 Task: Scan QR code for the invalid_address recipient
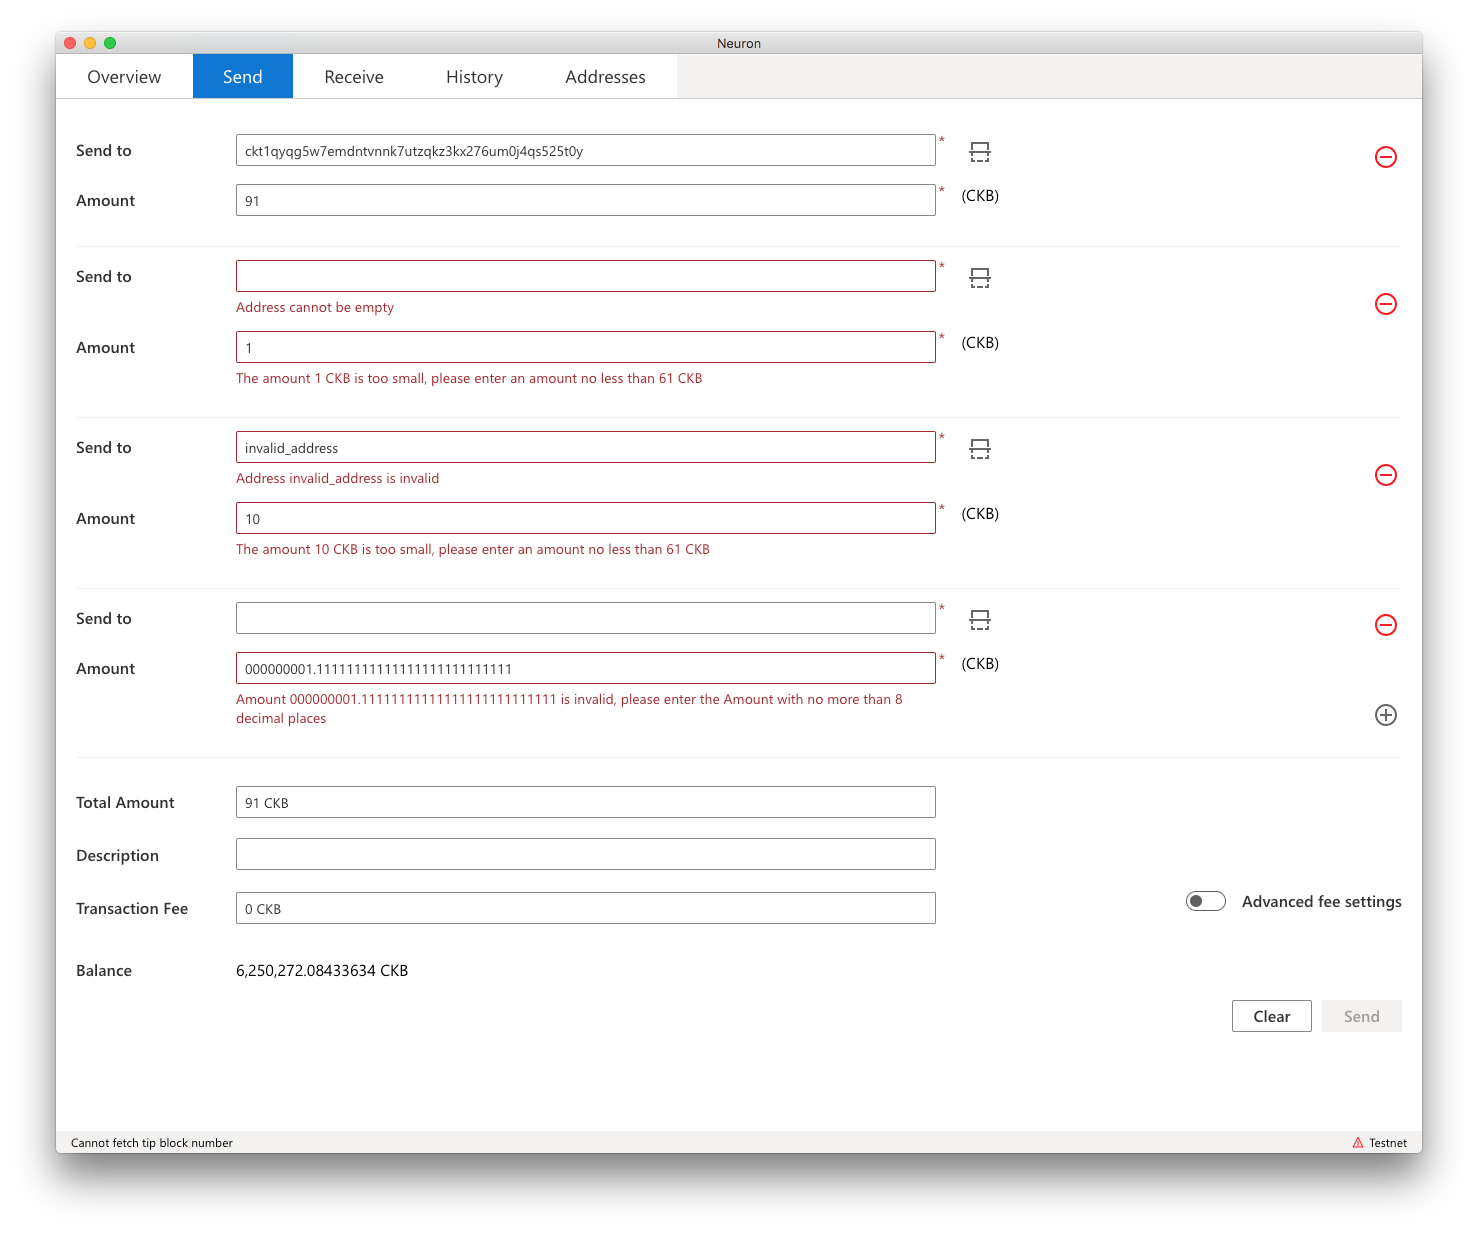(x=980, y=449)
